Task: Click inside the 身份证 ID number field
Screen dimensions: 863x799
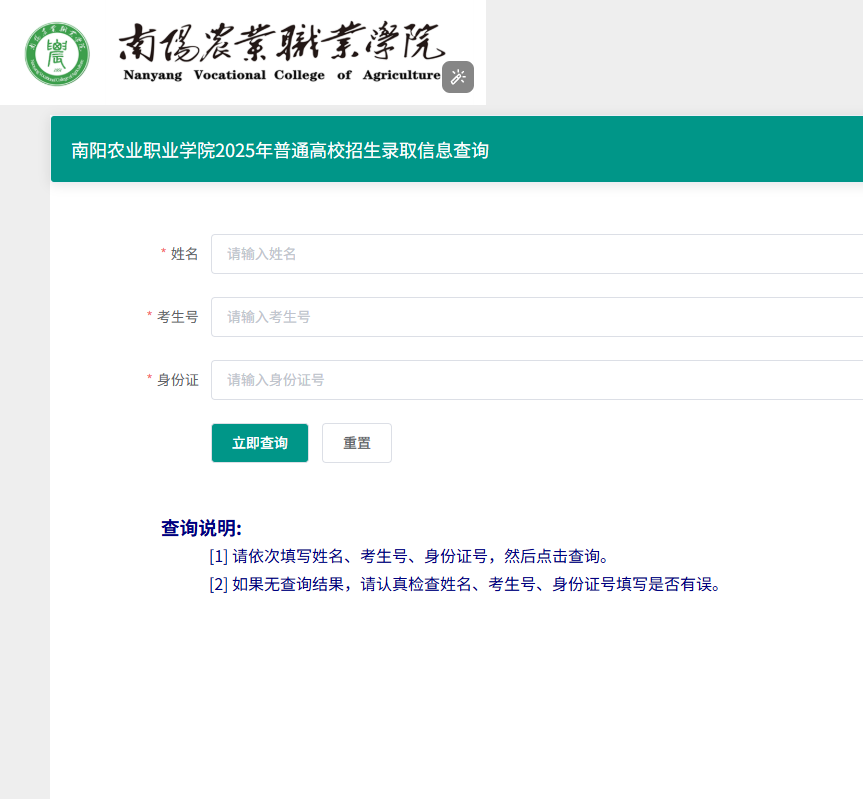Action: pos(450,380)
